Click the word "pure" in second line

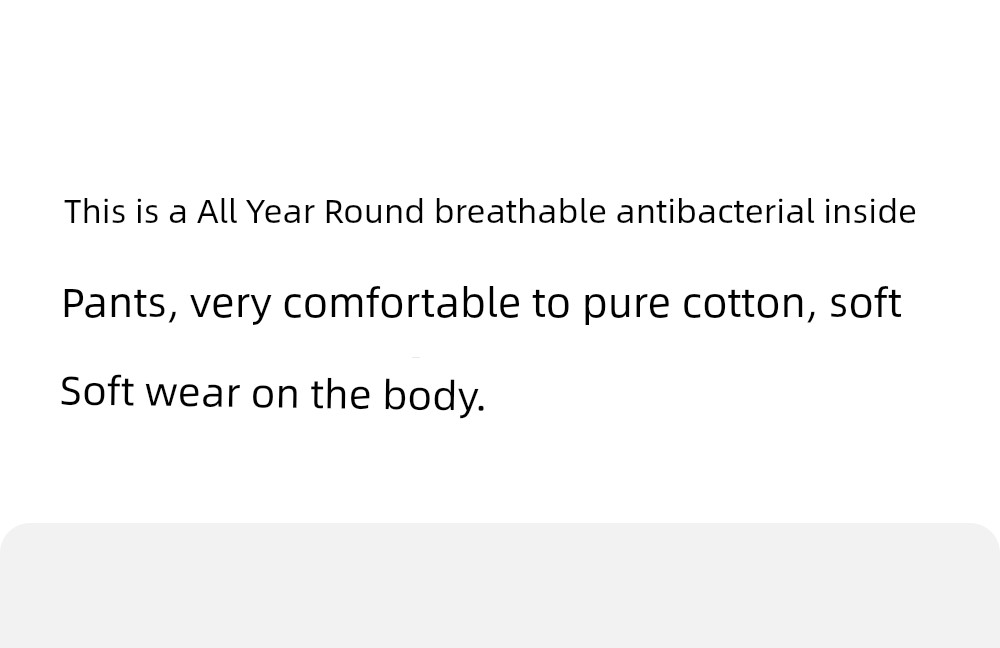[x=626, y=306]
